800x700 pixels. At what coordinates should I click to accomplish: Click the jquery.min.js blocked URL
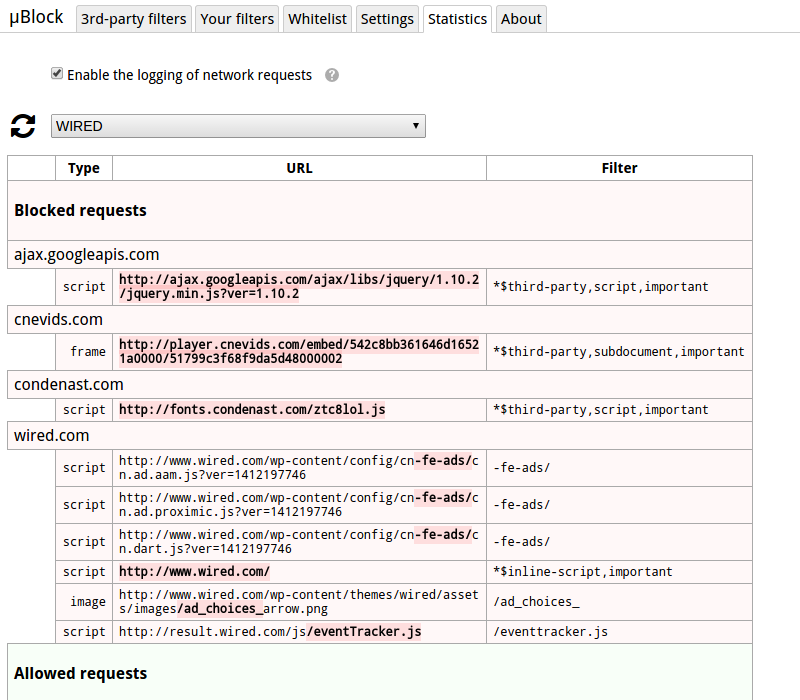click(x=299, y=287)
